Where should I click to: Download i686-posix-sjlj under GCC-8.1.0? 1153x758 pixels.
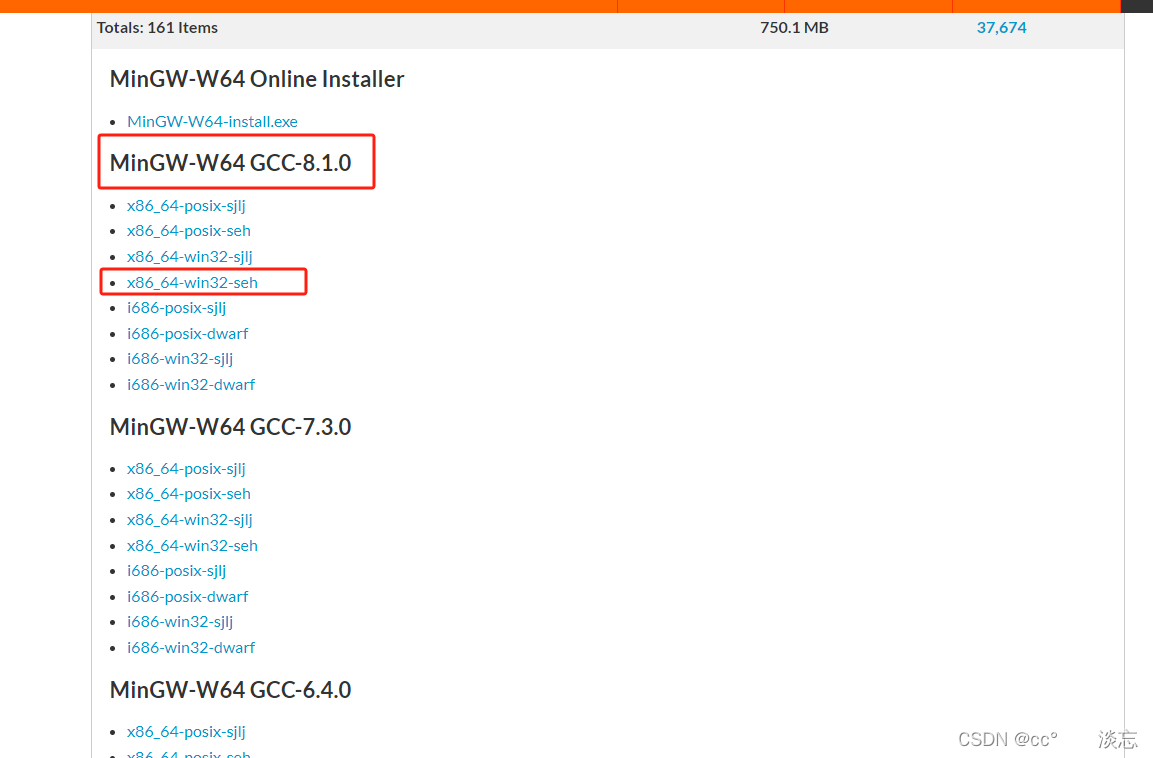[x=176, y=308]
